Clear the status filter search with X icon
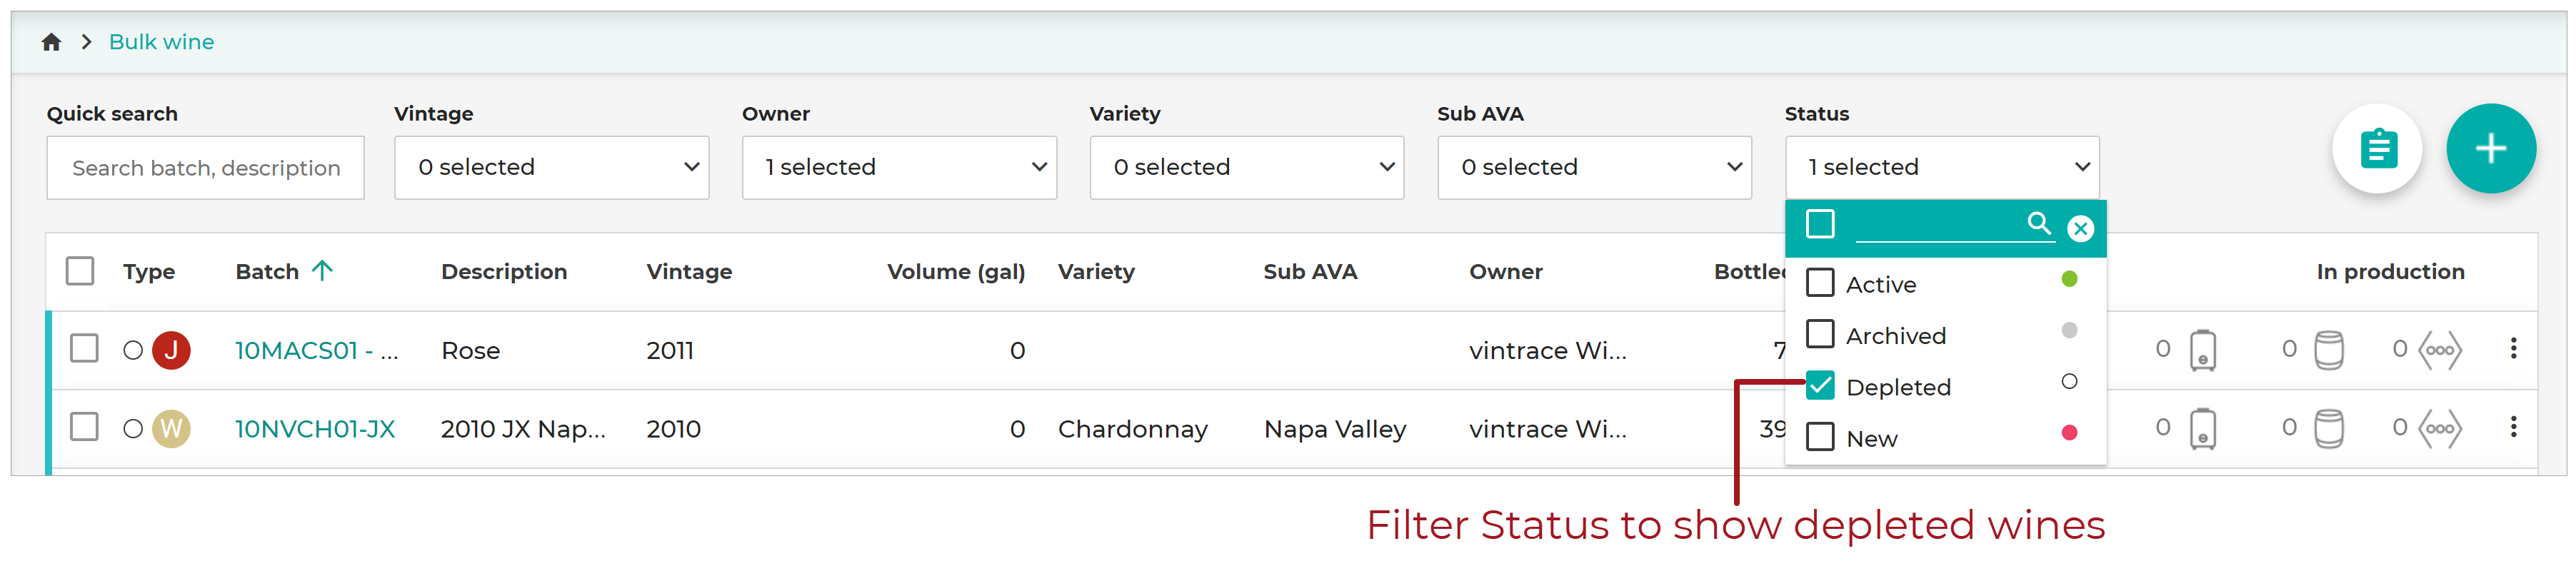 click(2080, 228)
